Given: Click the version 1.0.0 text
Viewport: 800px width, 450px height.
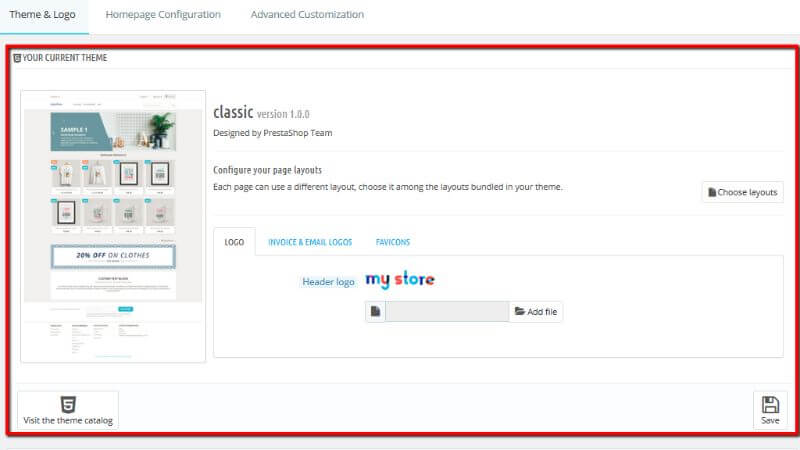Looking at the screenshot, I should 283,114.
